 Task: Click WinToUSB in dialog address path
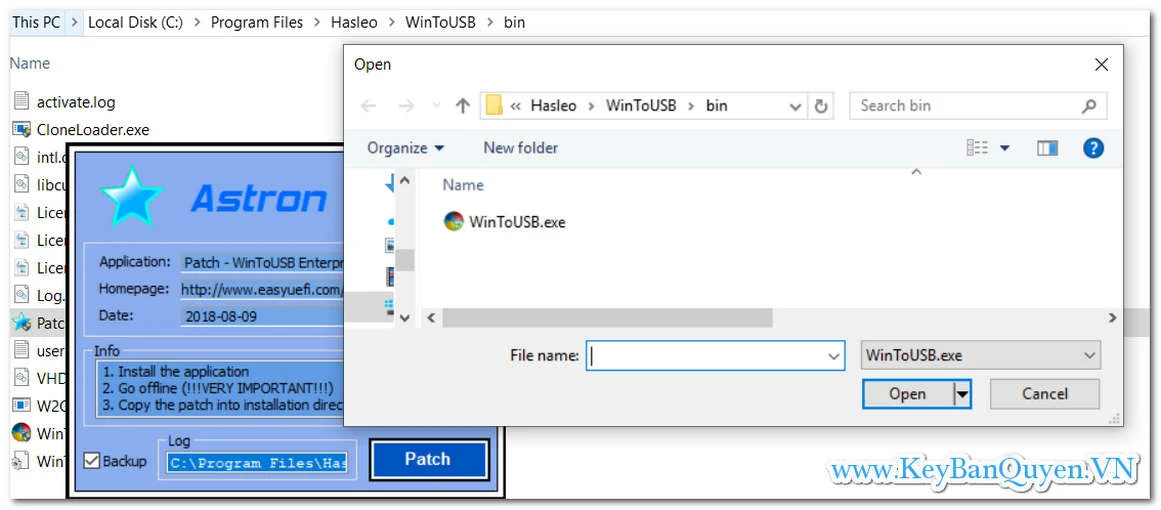coord(641,106)
